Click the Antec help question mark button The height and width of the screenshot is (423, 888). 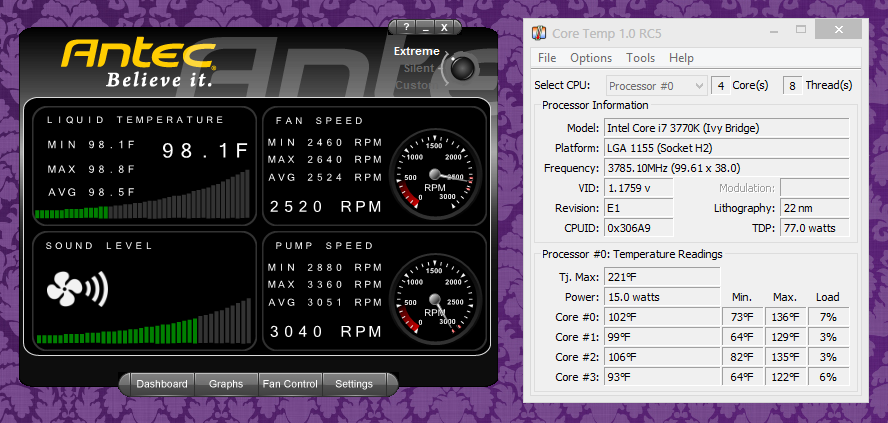point(406,27)
